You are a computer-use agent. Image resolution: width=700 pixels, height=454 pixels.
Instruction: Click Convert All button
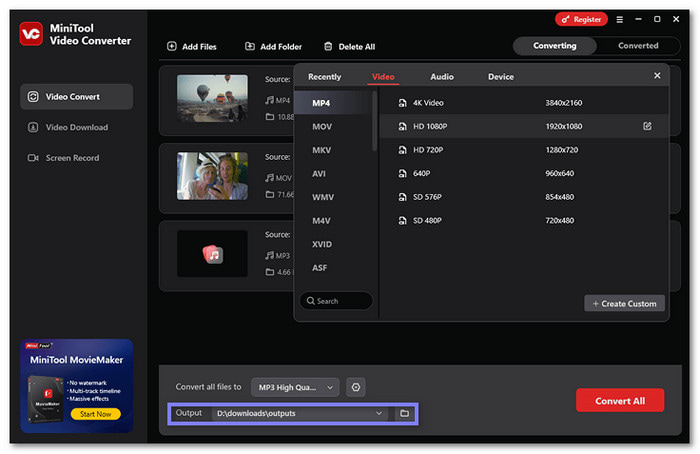point(620,400)
